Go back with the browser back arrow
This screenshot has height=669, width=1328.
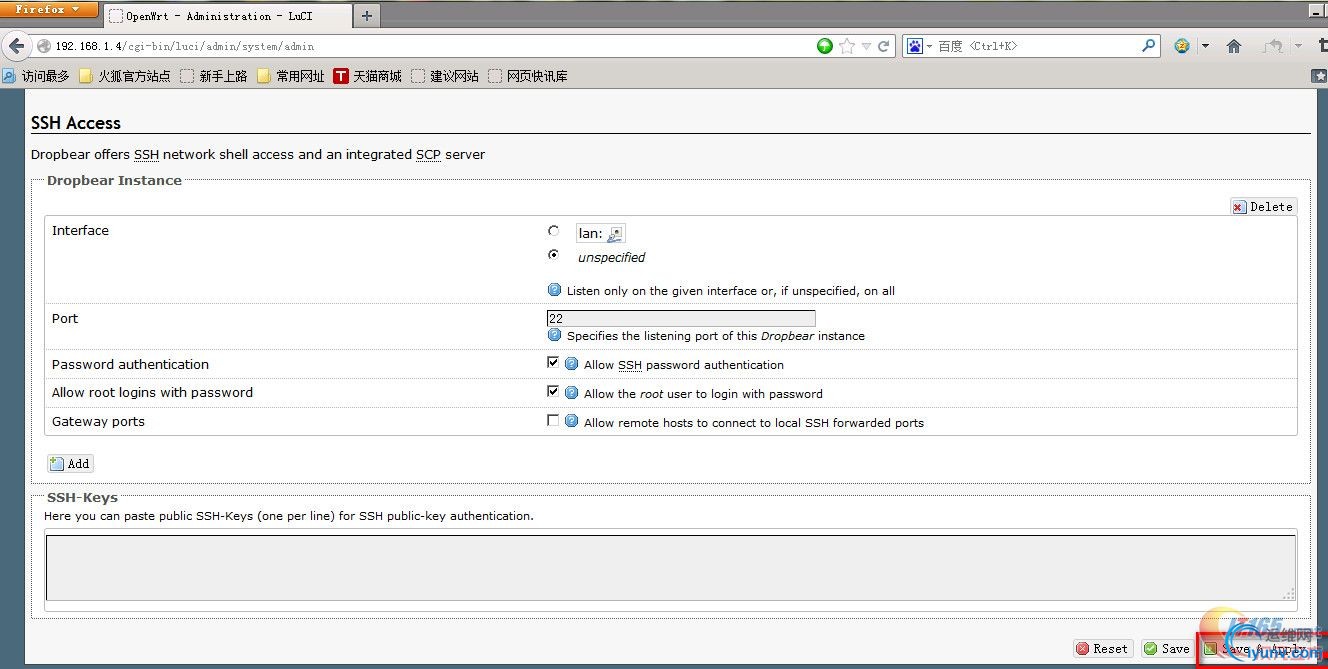(16, 46)
